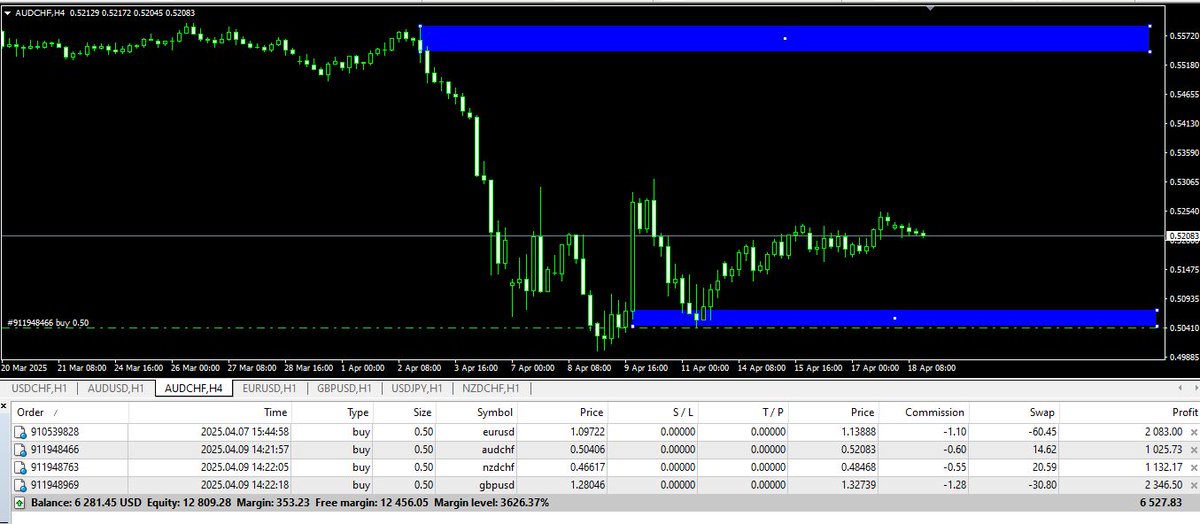
Task: Click the order icon for 911948466
Action: [x=21, y=450]
